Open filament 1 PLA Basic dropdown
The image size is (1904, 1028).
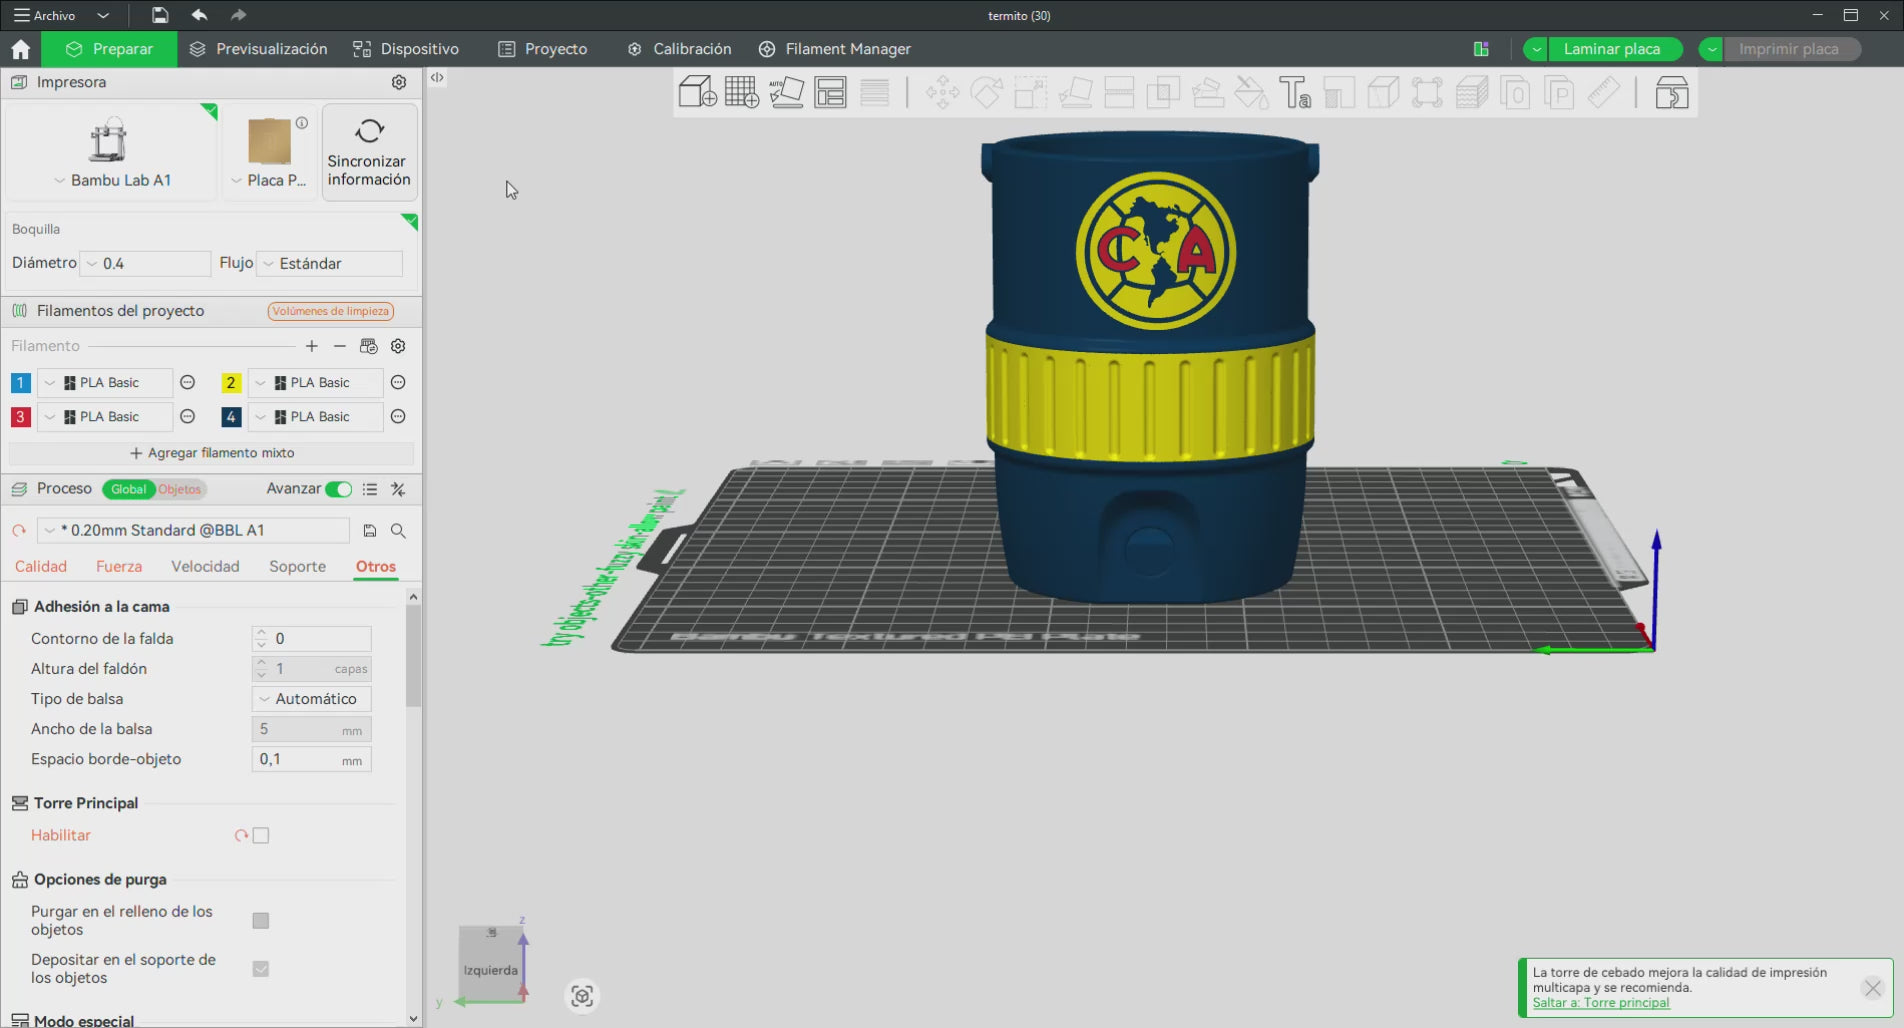104,383
